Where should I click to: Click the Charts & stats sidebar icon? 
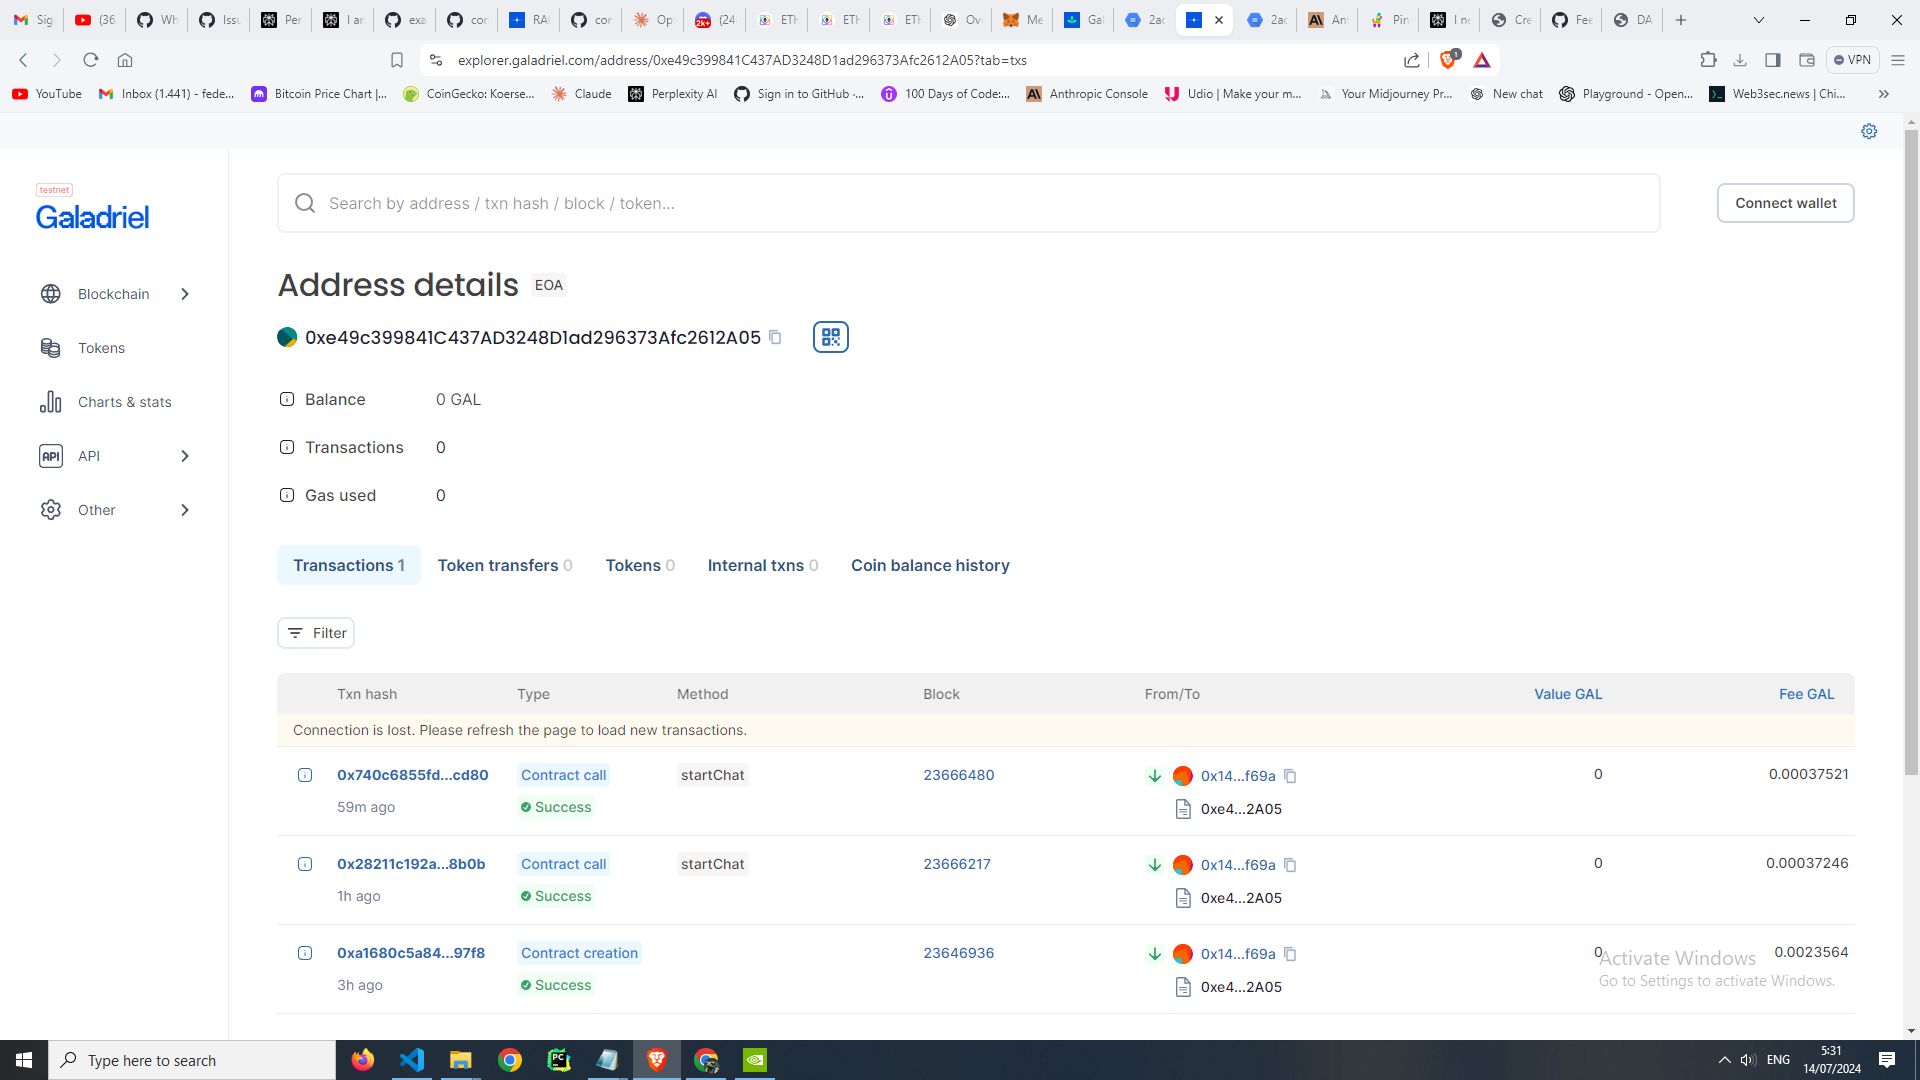click(x=51, y=402)
